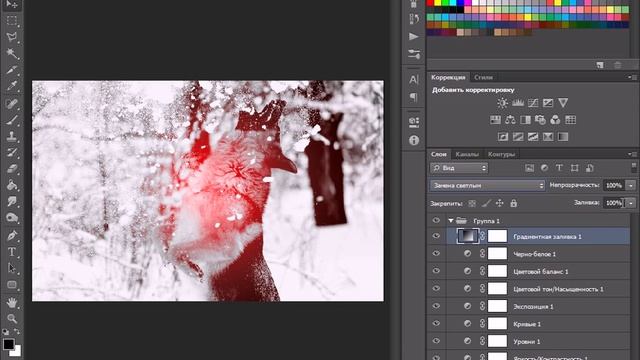
Task: Select the Horizontal Type tool in toolbar
Action: coord(12,252)
